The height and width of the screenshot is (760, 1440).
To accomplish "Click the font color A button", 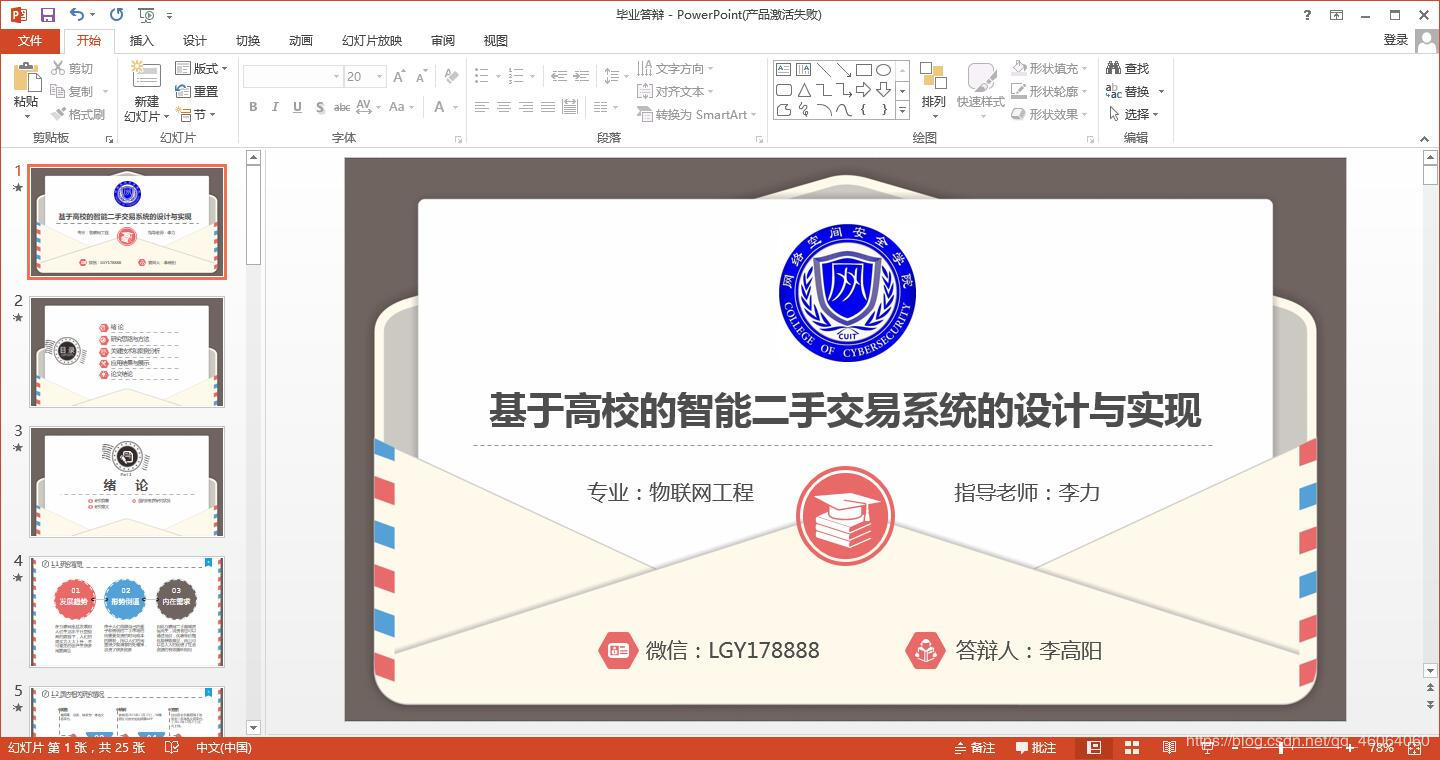I will click(439, 107).
